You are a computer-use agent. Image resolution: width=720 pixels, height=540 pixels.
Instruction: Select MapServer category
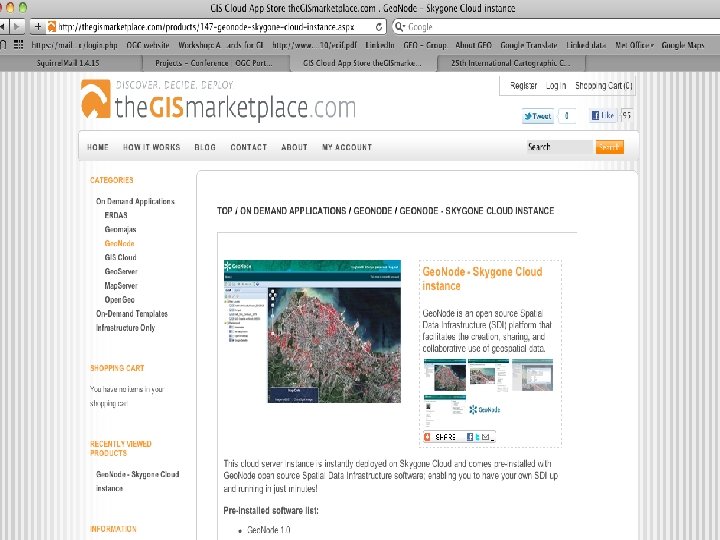(x=121, y=286)
